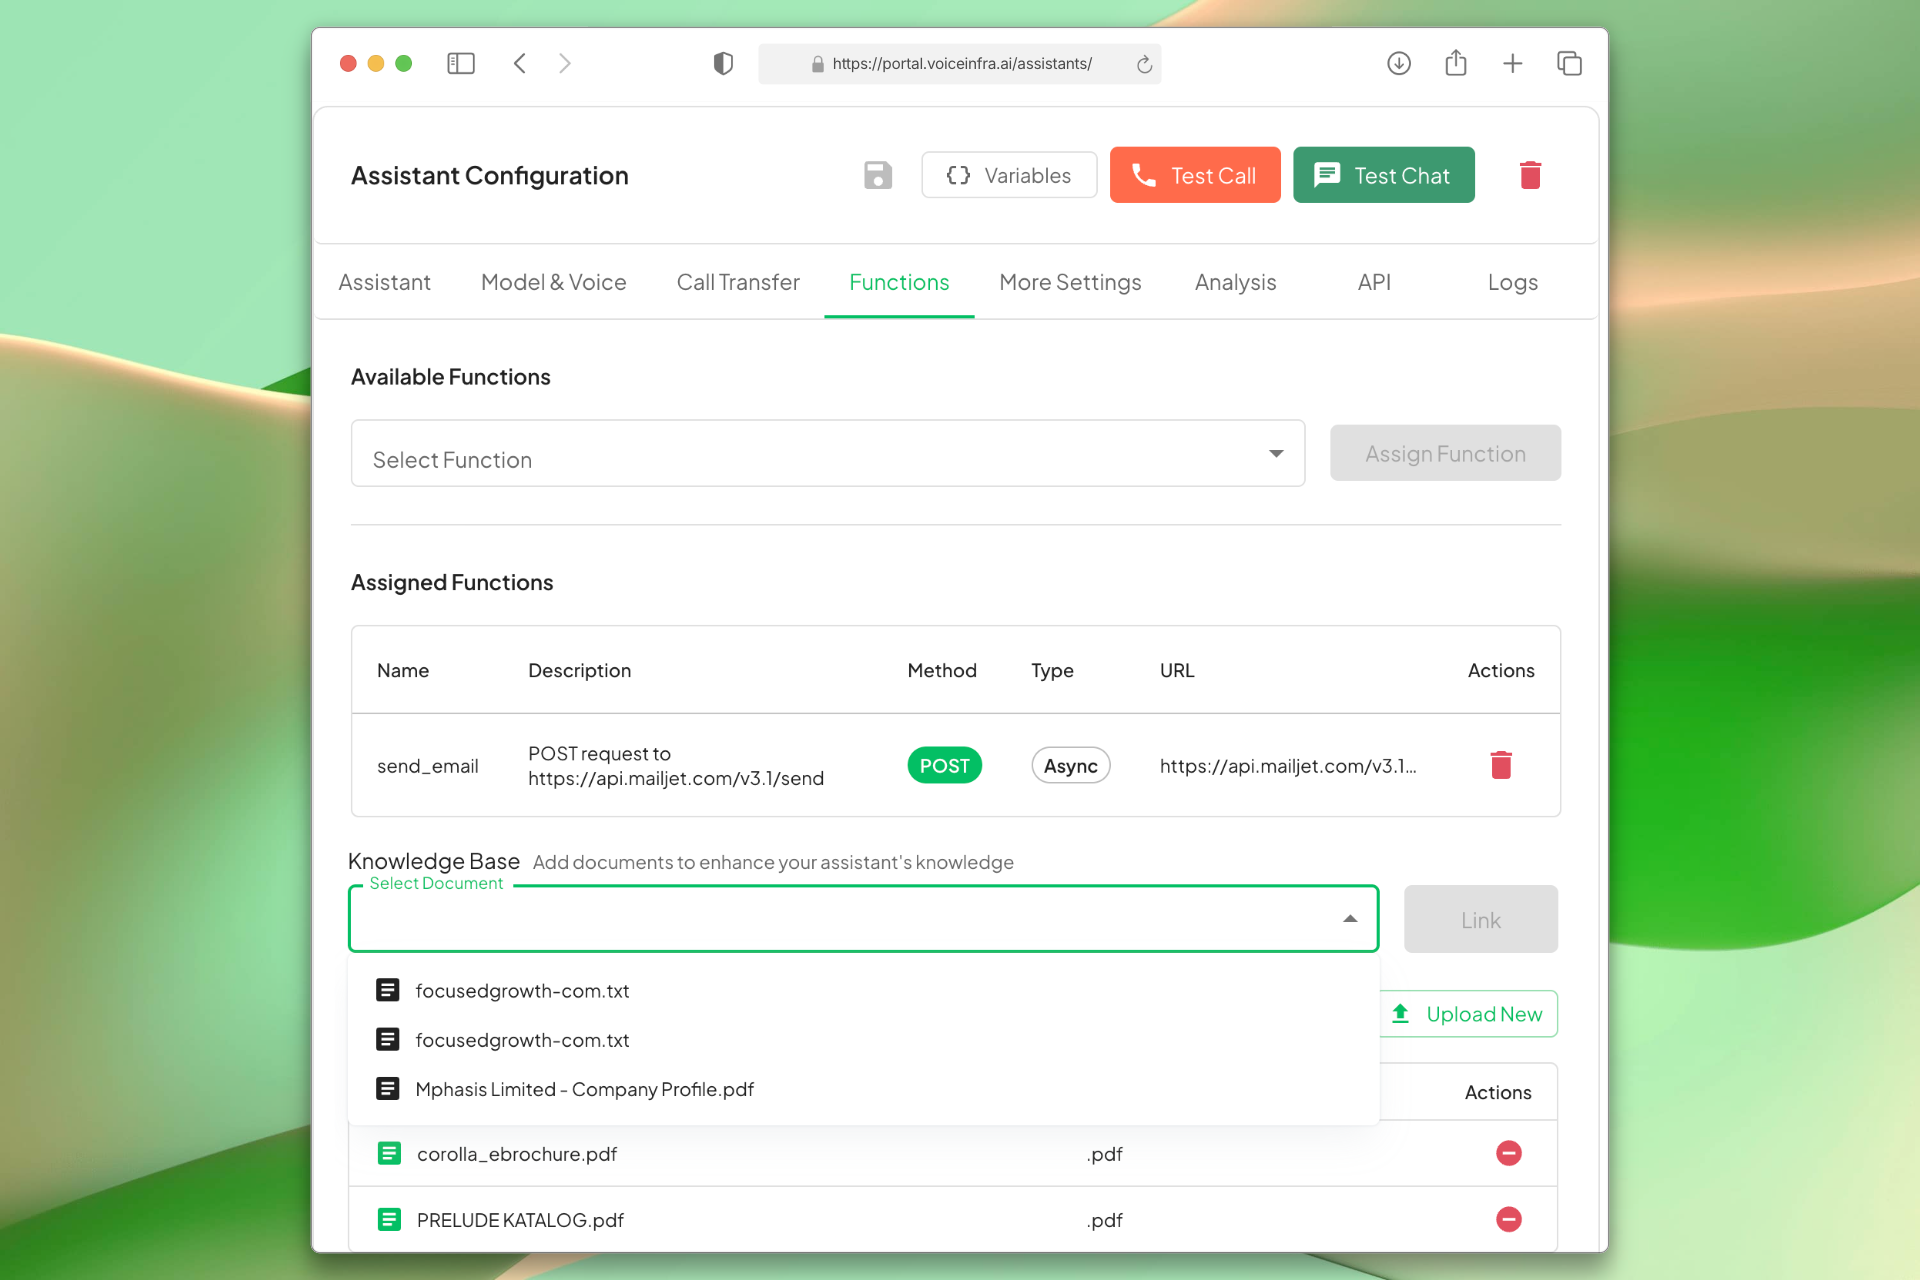Open the API tab
Viewport: 1920px width, 1280px height.
(1374, 282)
